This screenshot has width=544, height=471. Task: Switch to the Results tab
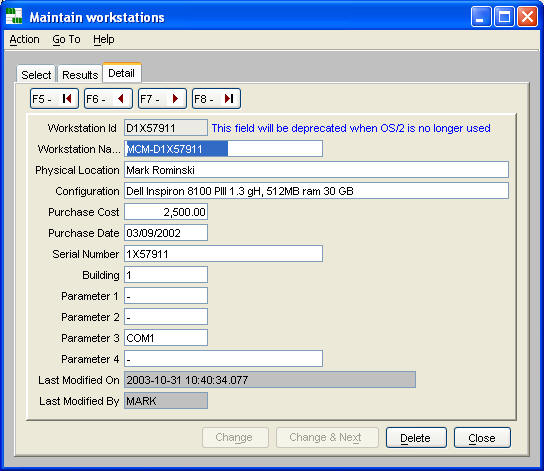(80, 74)
